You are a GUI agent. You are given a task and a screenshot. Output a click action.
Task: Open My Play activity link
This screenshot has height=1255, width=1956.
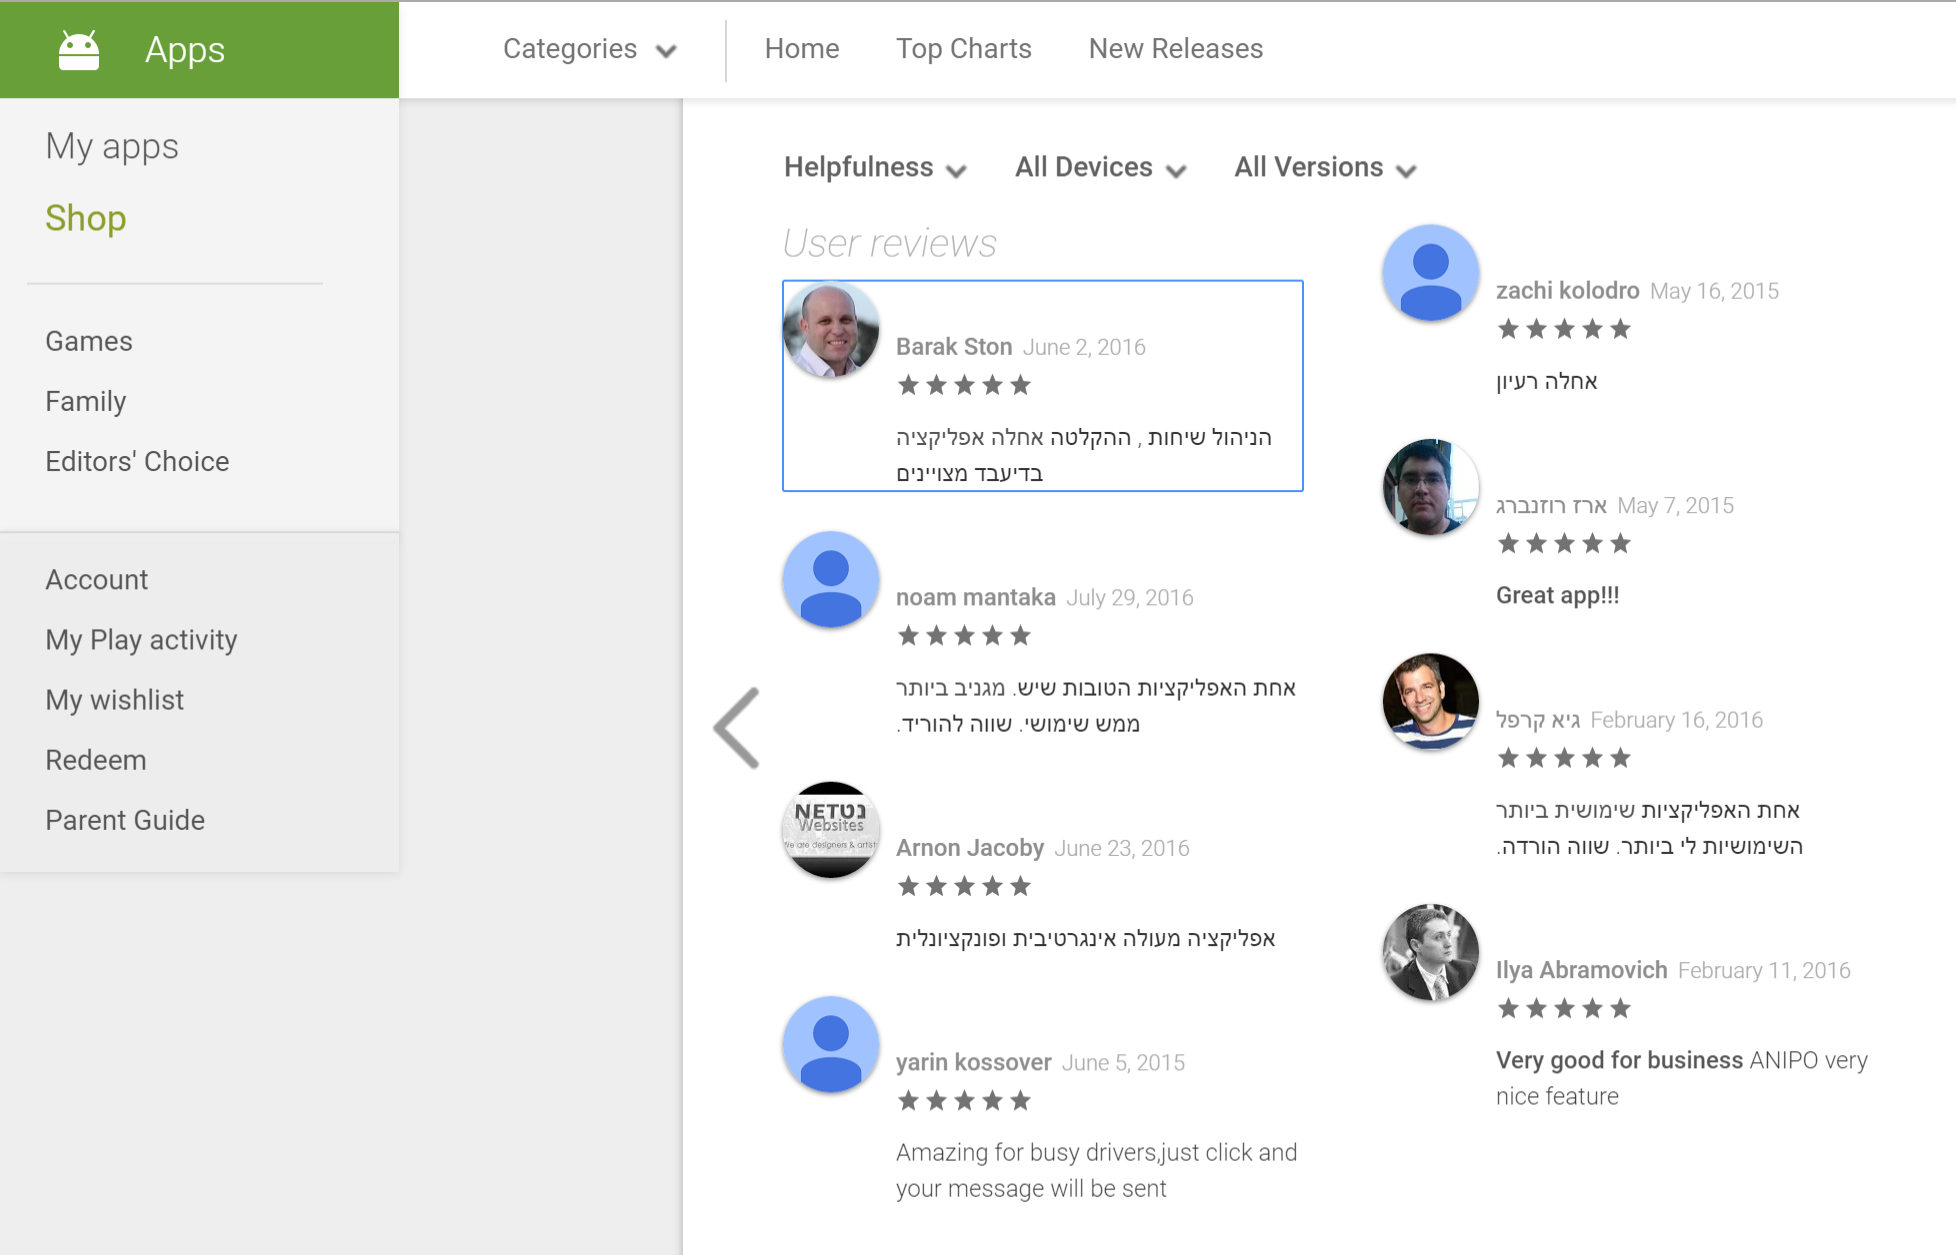tap(141, 640)
